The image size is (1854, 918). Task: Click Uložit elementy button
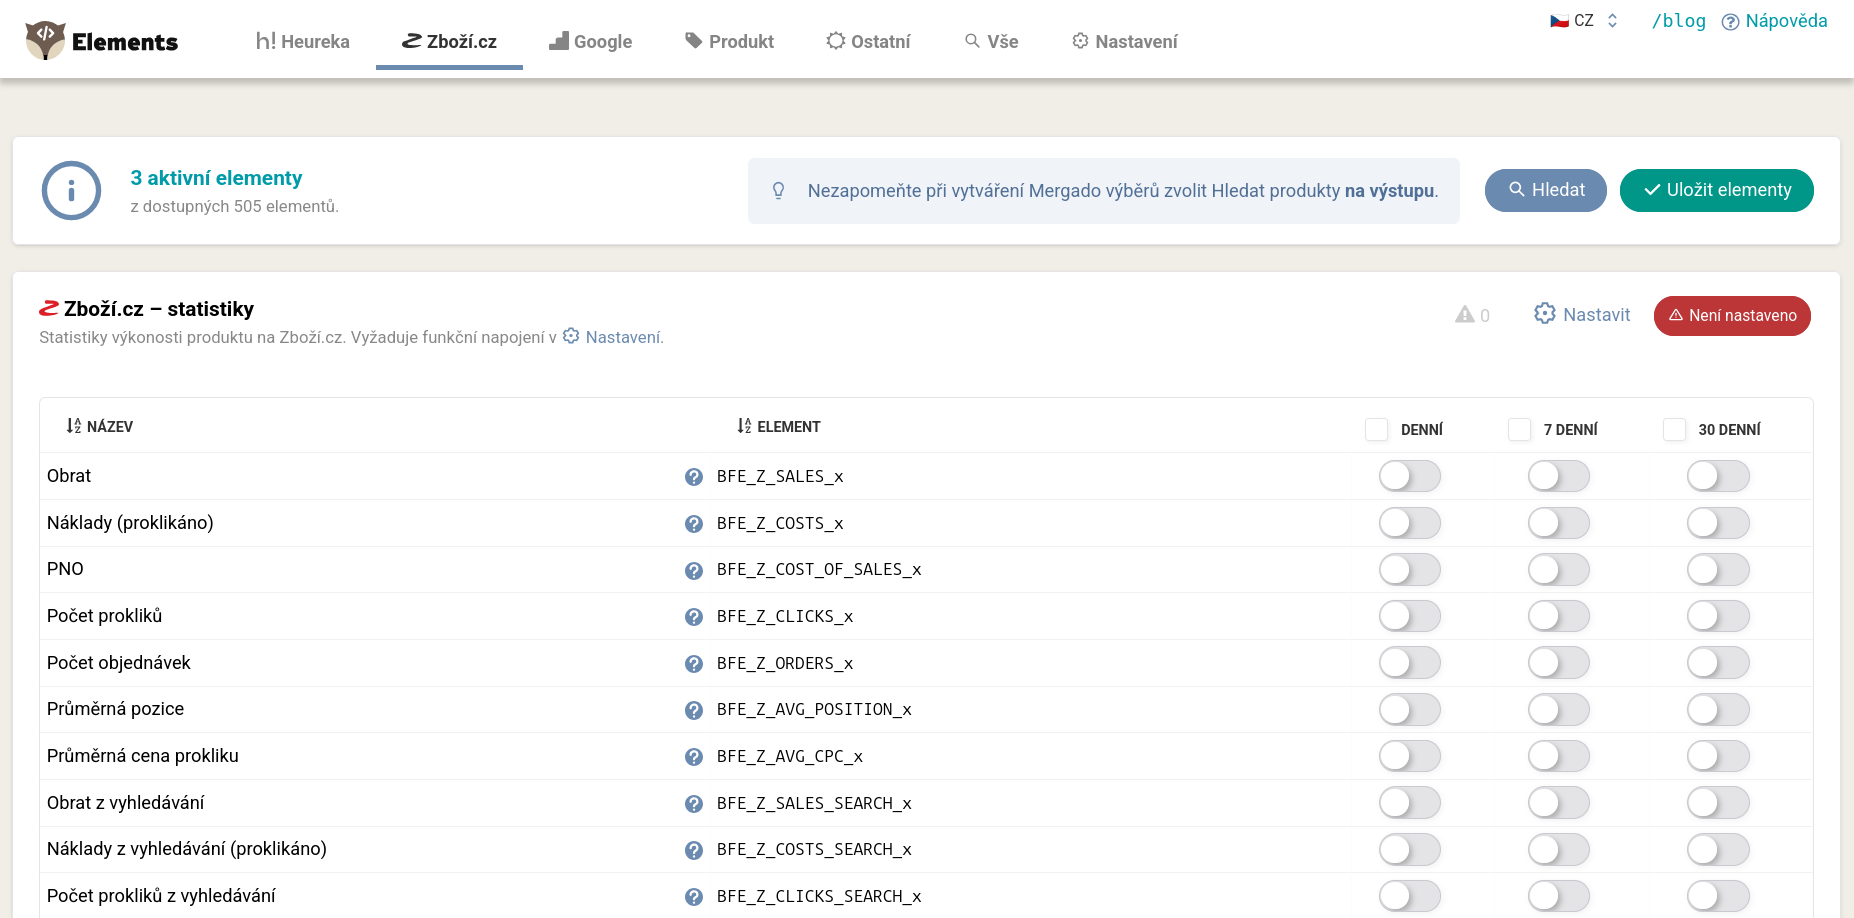click(x=1717, y=190)
